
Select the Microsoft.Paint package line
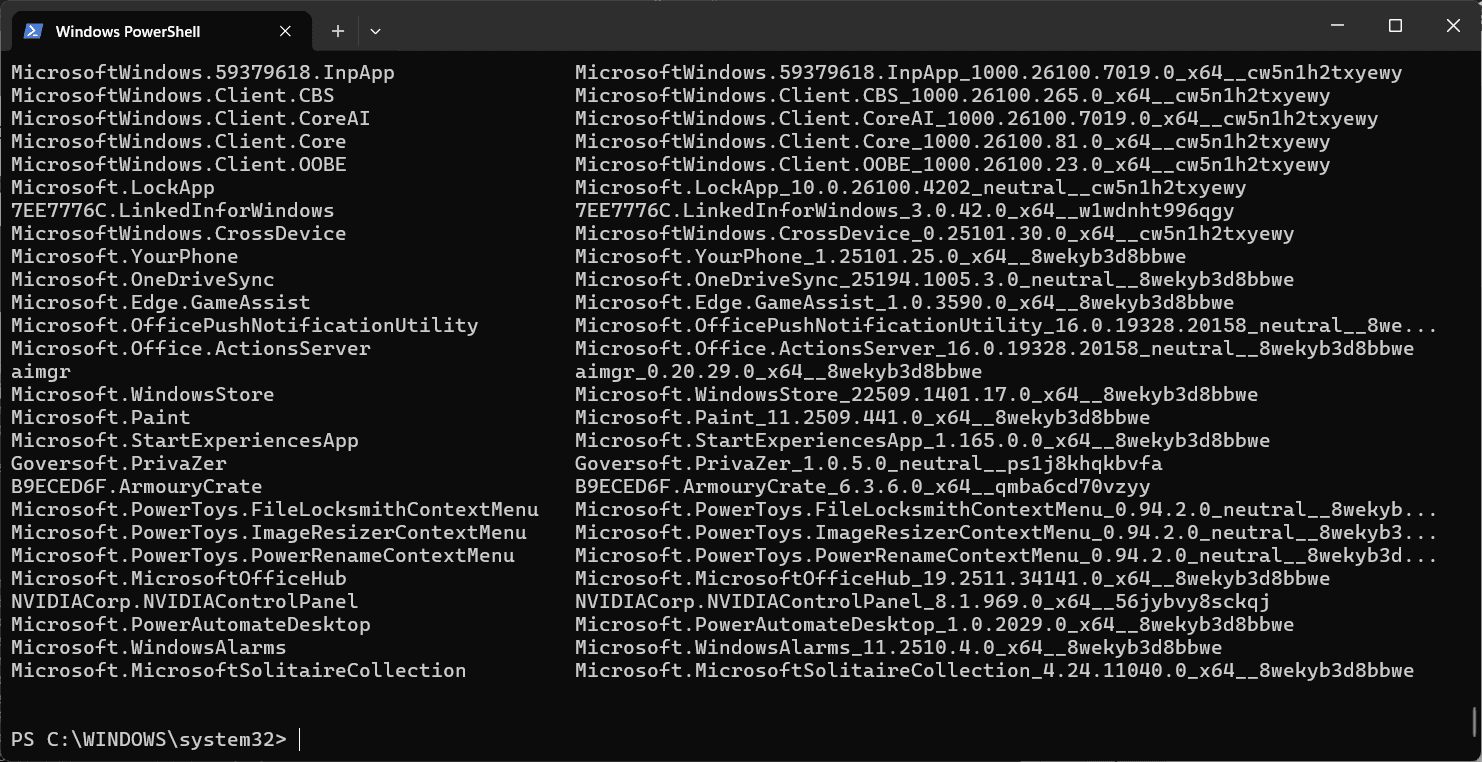[100, 417]
